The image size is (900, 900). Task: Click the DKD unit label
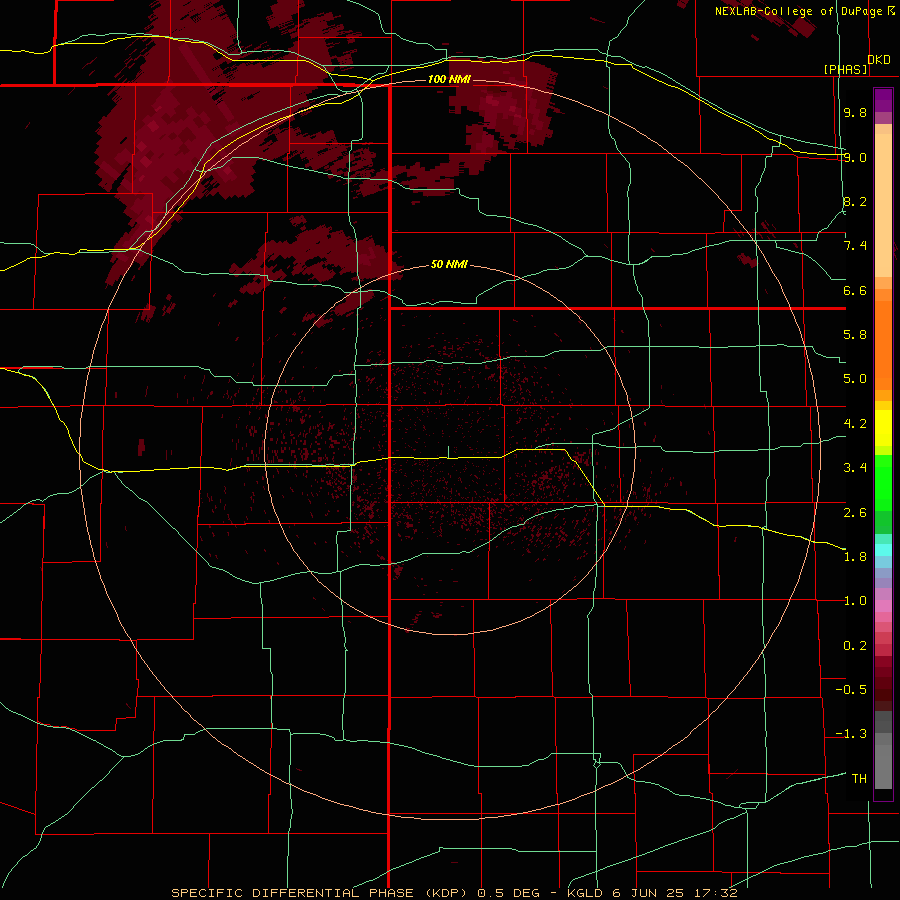879,59
